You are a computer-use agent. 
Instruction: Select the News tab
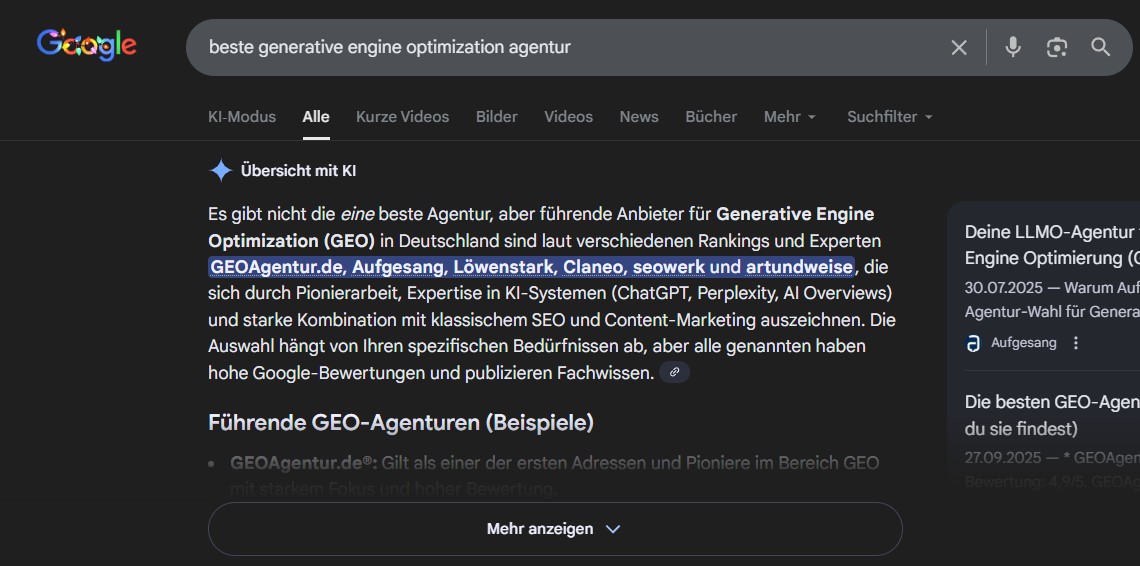click(639, 117)
